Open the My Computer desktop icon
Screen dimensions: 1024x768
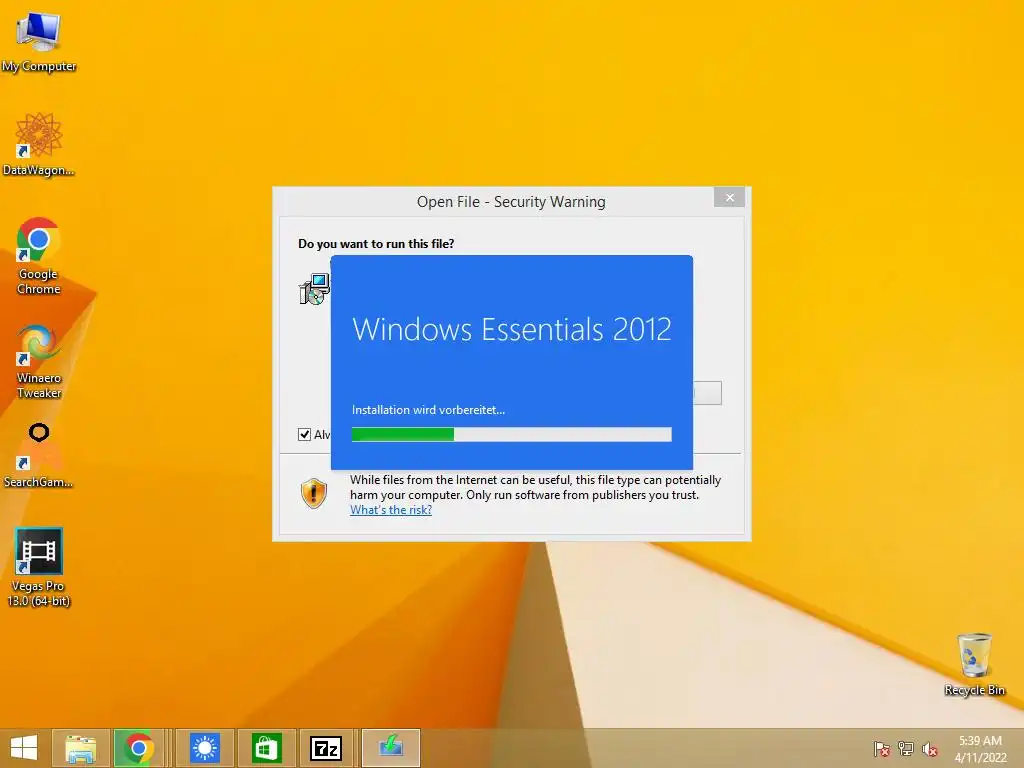(39, 40)
